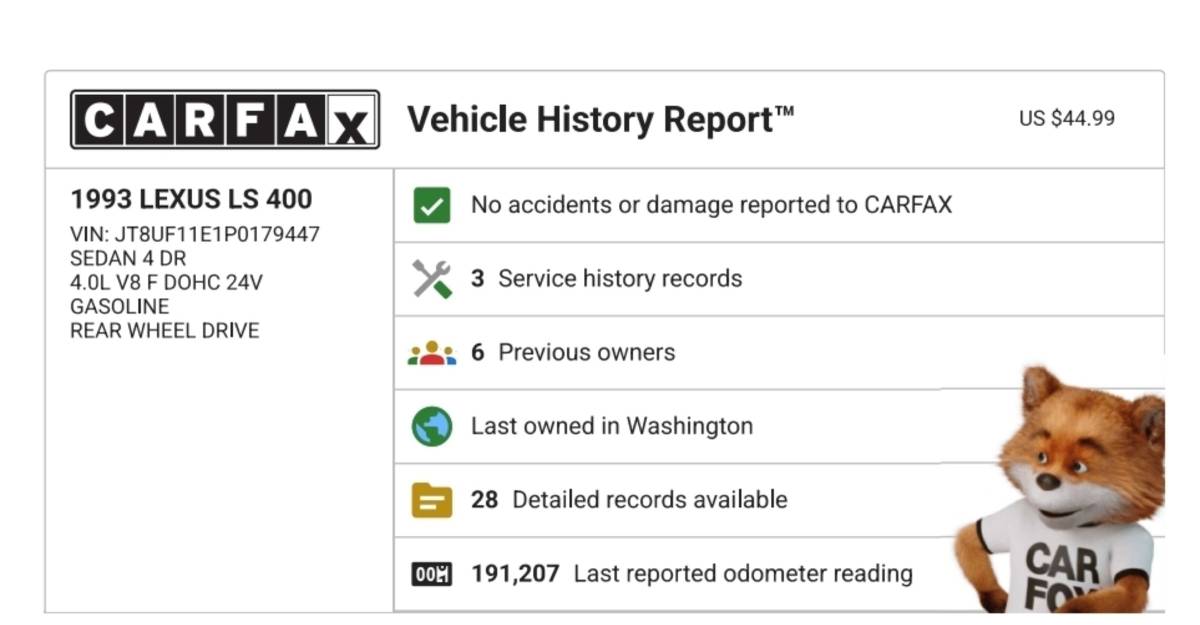1200x625 pixels.
Task: Click the green checkmark no-accidents icon
Action: point(432,205)
